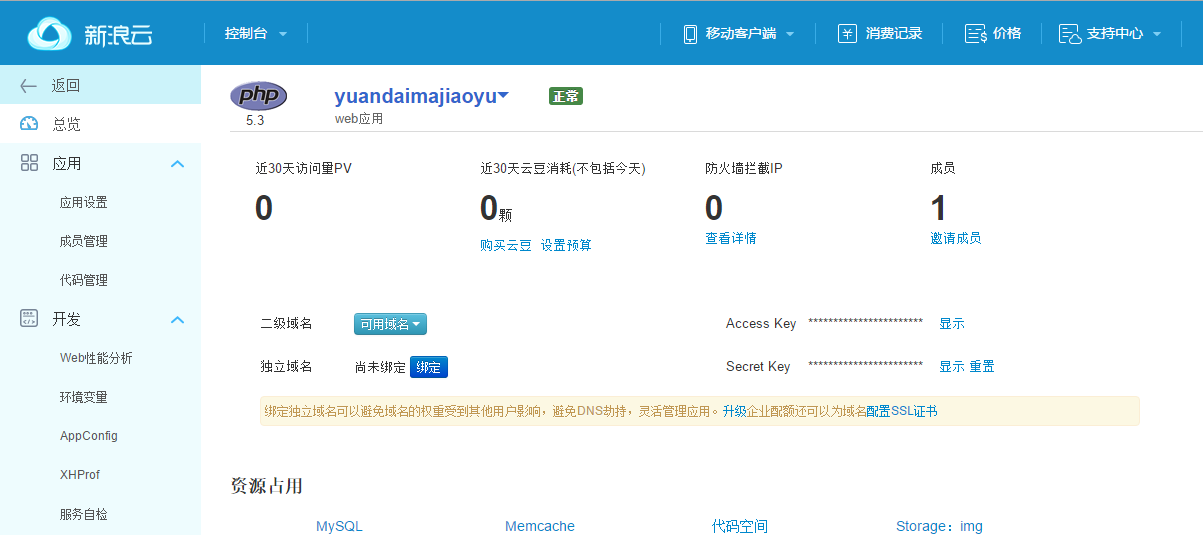Click the 代码空间 resource link
1203x535 pixels.
pos(740,526)
